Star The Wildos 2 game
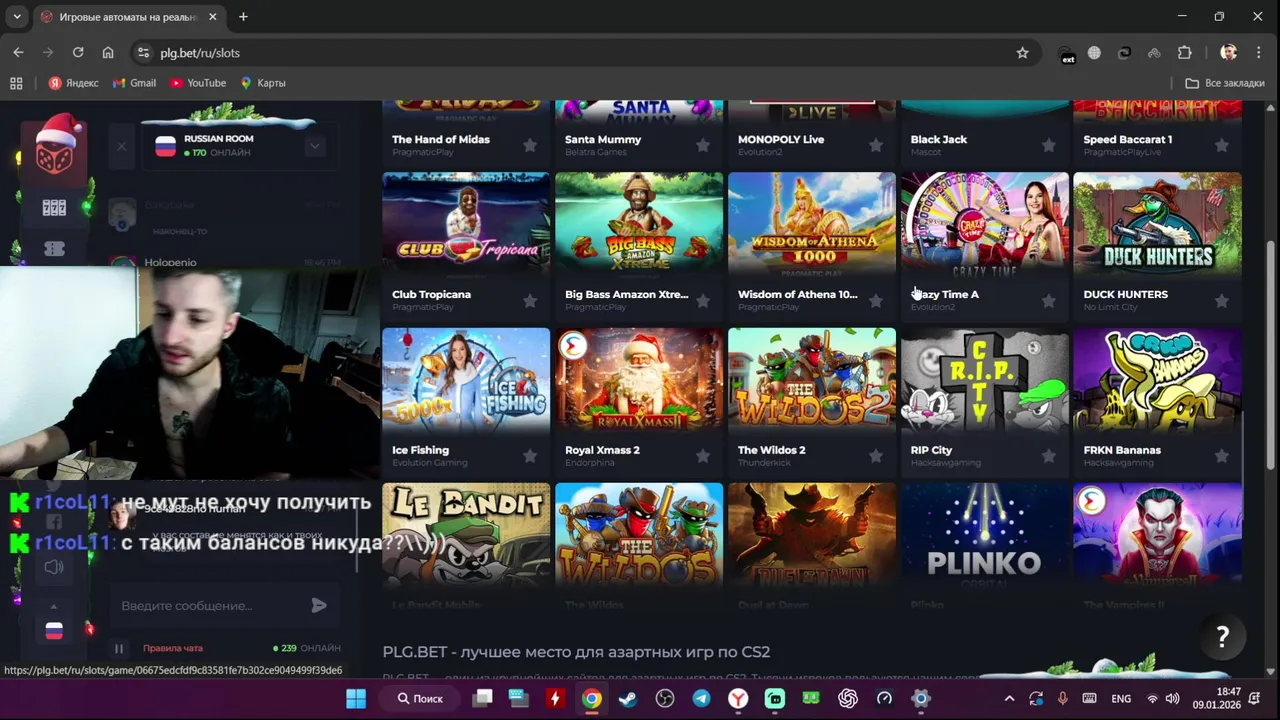The width and height of the screenshot is (1280, 720). click(x=876, y=456)
